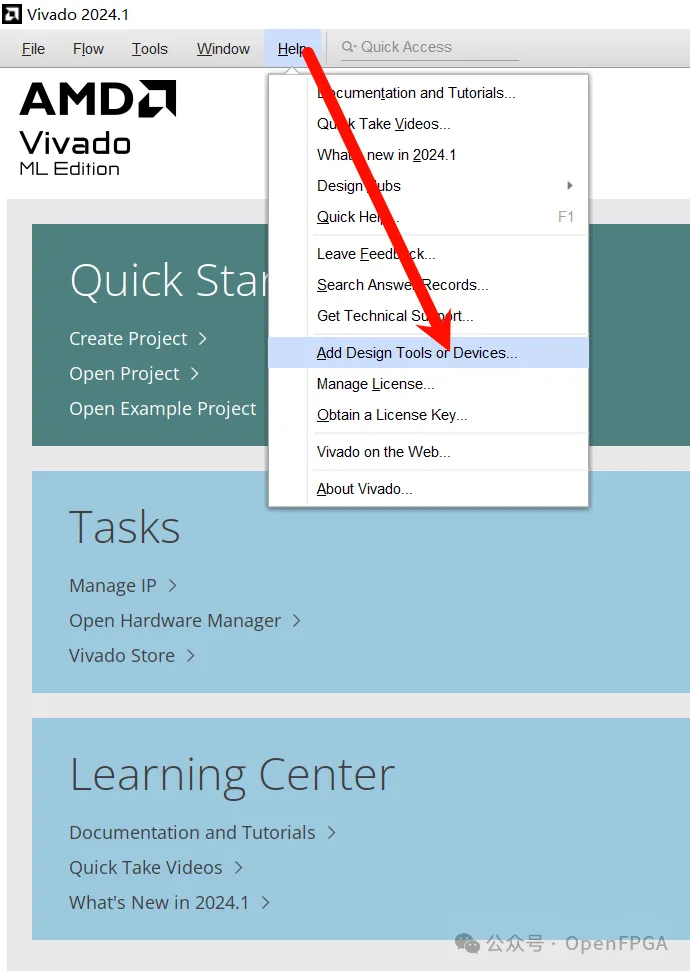The image size is (690, 971).
Task: Open the File menu
Action: 33,49
